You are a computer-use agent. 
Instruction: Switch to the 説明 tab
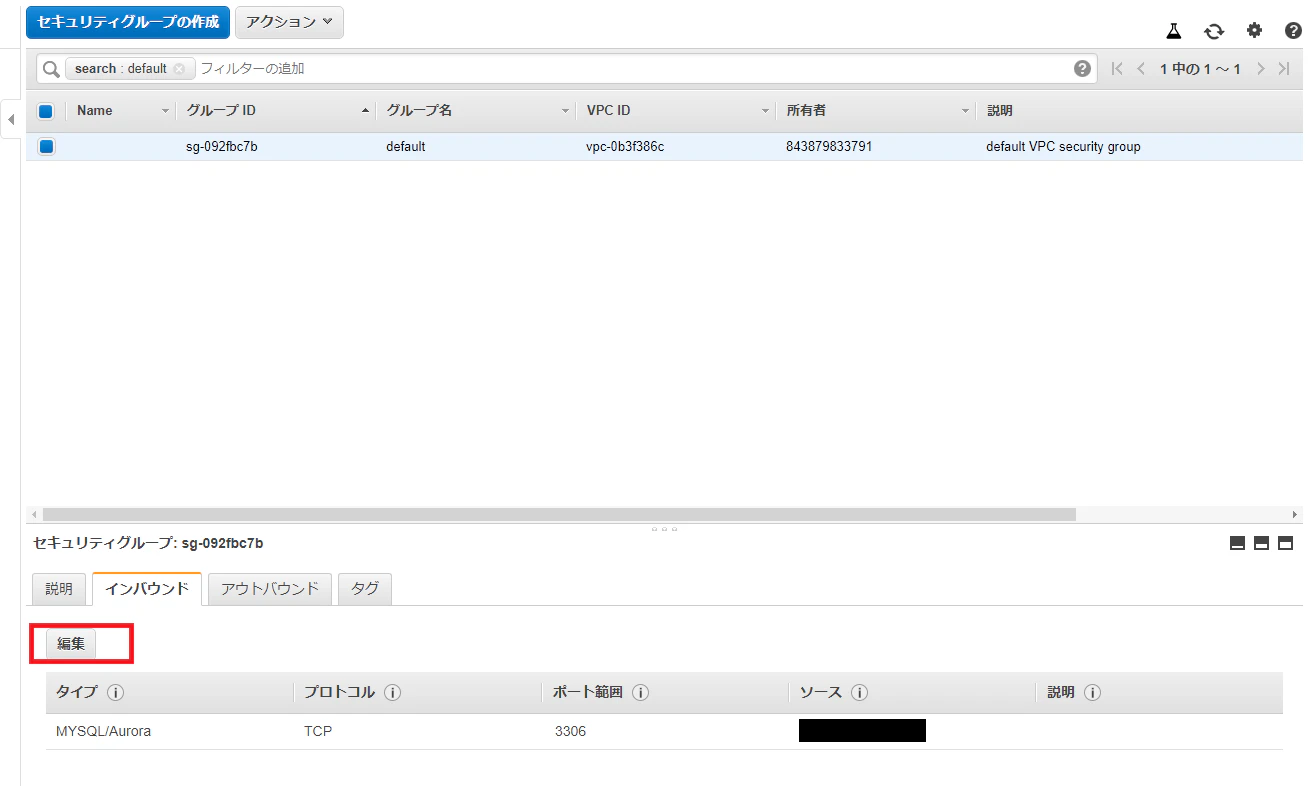tap(59, 589)
